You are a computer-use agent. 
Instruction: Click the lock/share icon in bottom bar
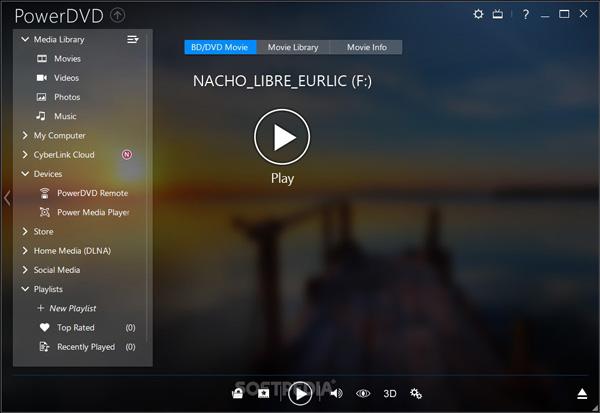point(238,393)
